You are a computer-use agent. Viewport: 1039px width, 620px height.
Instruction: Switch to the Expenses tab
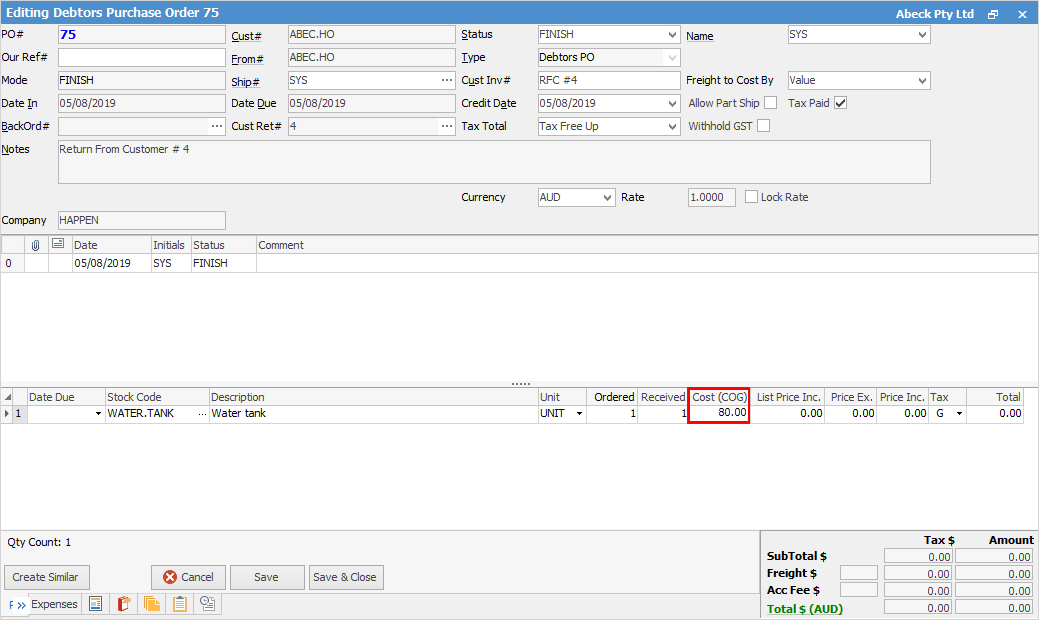pos(54,604)
